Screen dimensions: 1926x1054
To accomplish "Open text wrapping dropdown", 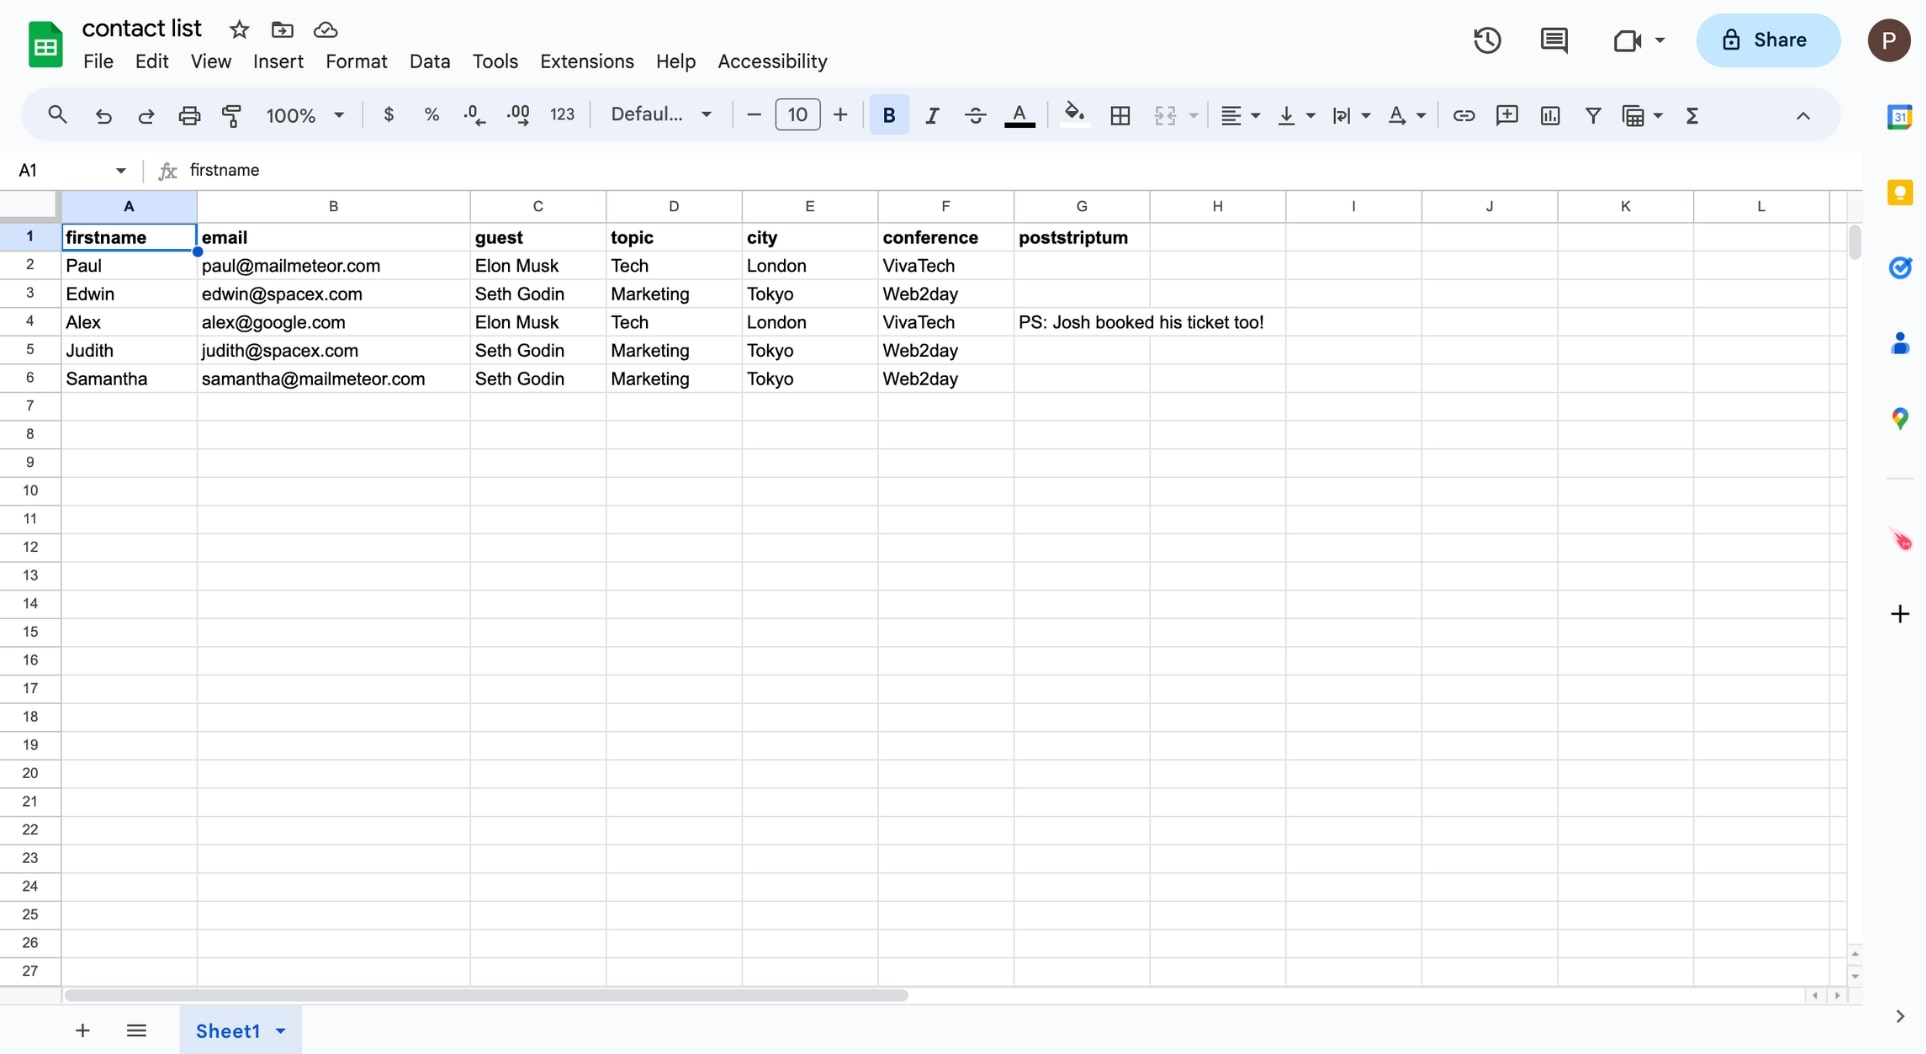I will [1351, 115].
